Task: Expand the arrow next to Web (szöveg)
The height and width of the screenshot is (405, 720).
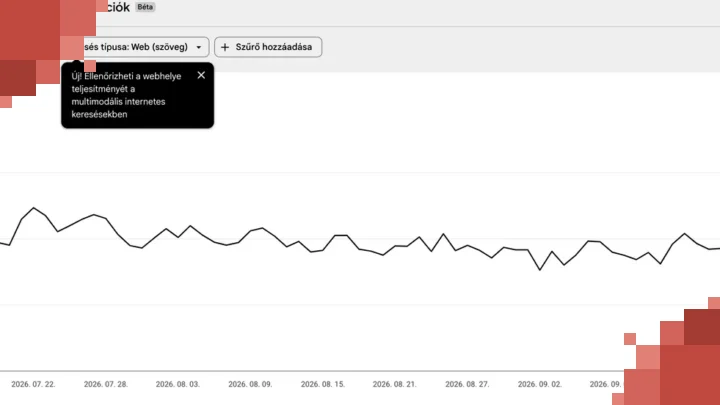Action: point(199,47)
